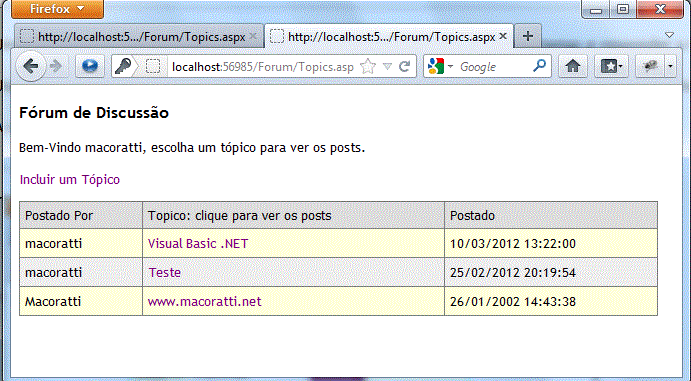Screen dimensions: 691x381
Task: Click Macoratti author in www.macoratti.net row
Action: (53, 302)
